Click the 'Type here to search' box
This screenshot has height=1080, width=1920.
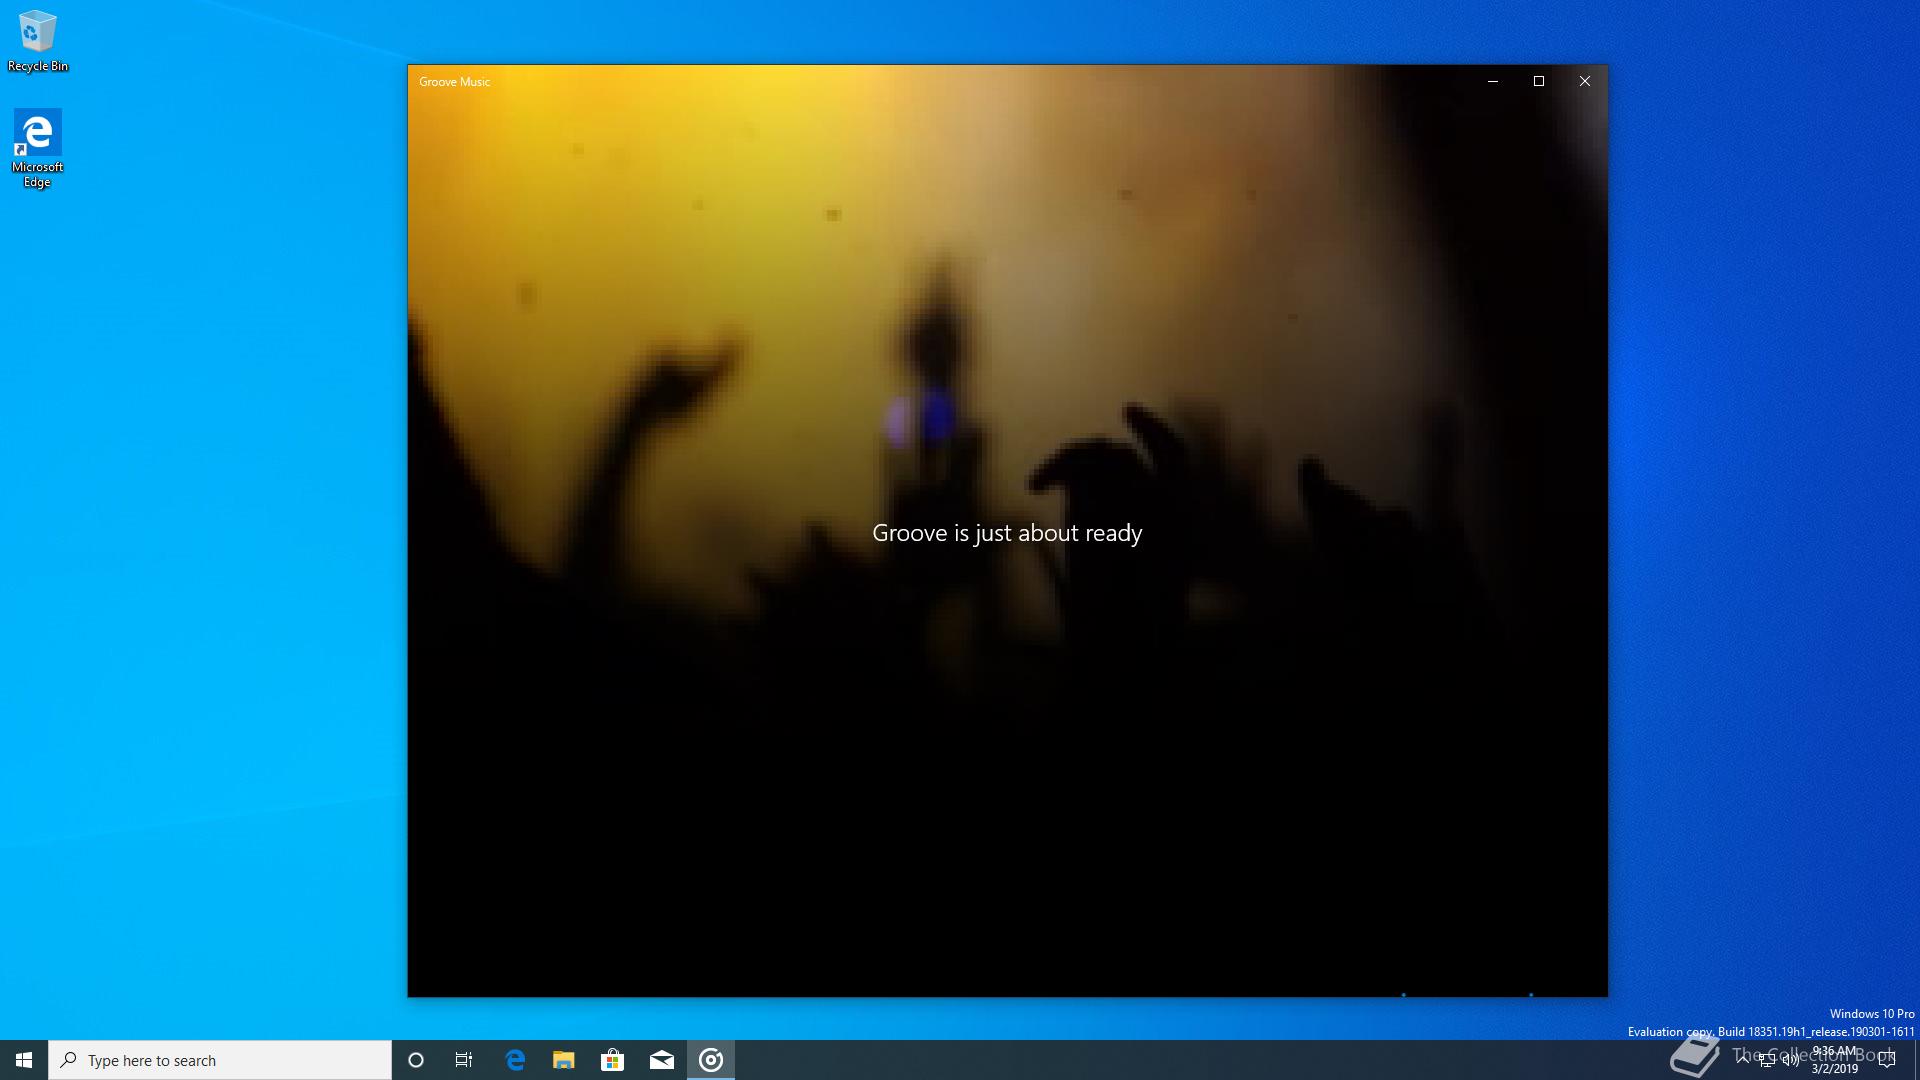(220, 1060)
